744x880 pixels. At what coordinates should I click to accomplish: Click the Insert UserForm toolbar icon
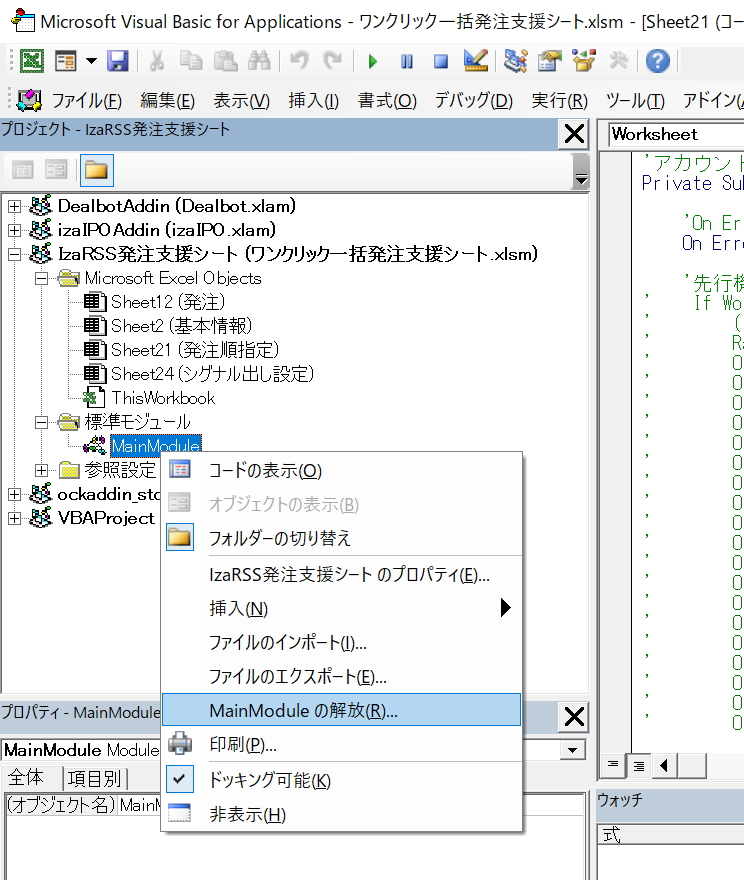point(66,61)
